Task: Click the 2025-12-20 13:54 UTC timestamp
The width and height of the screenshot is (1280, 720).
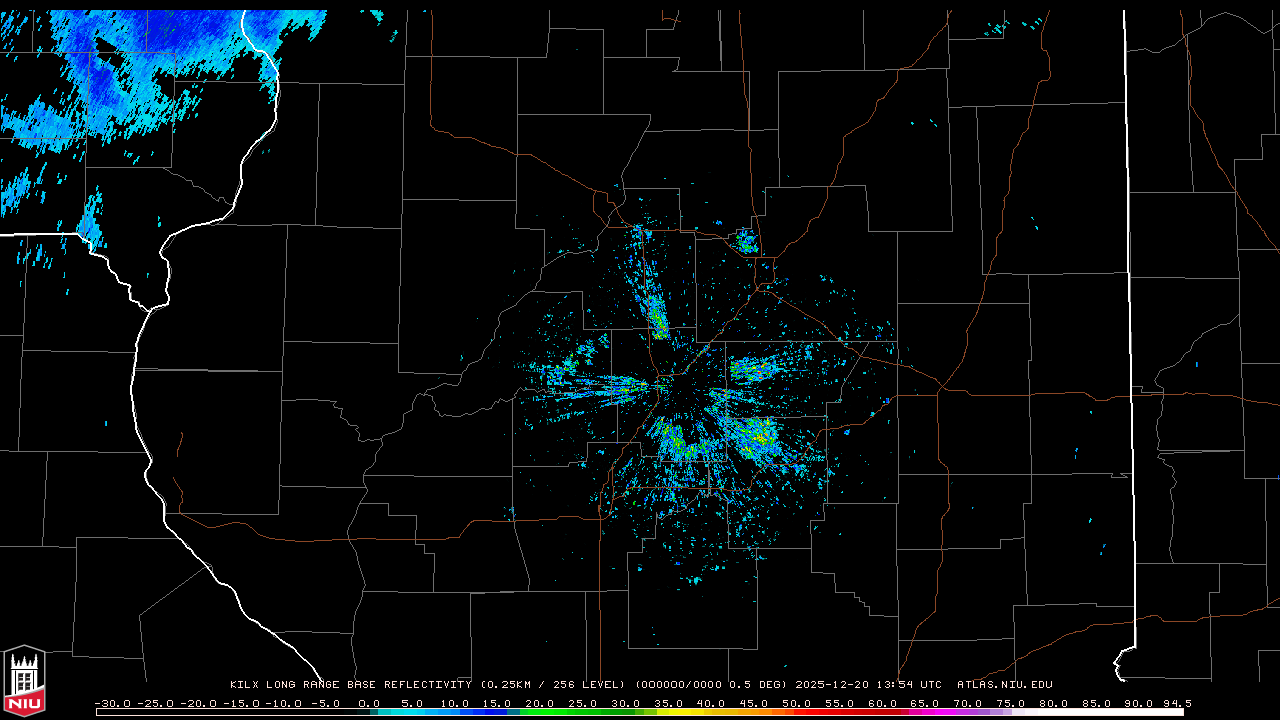Action: point(868,685)
